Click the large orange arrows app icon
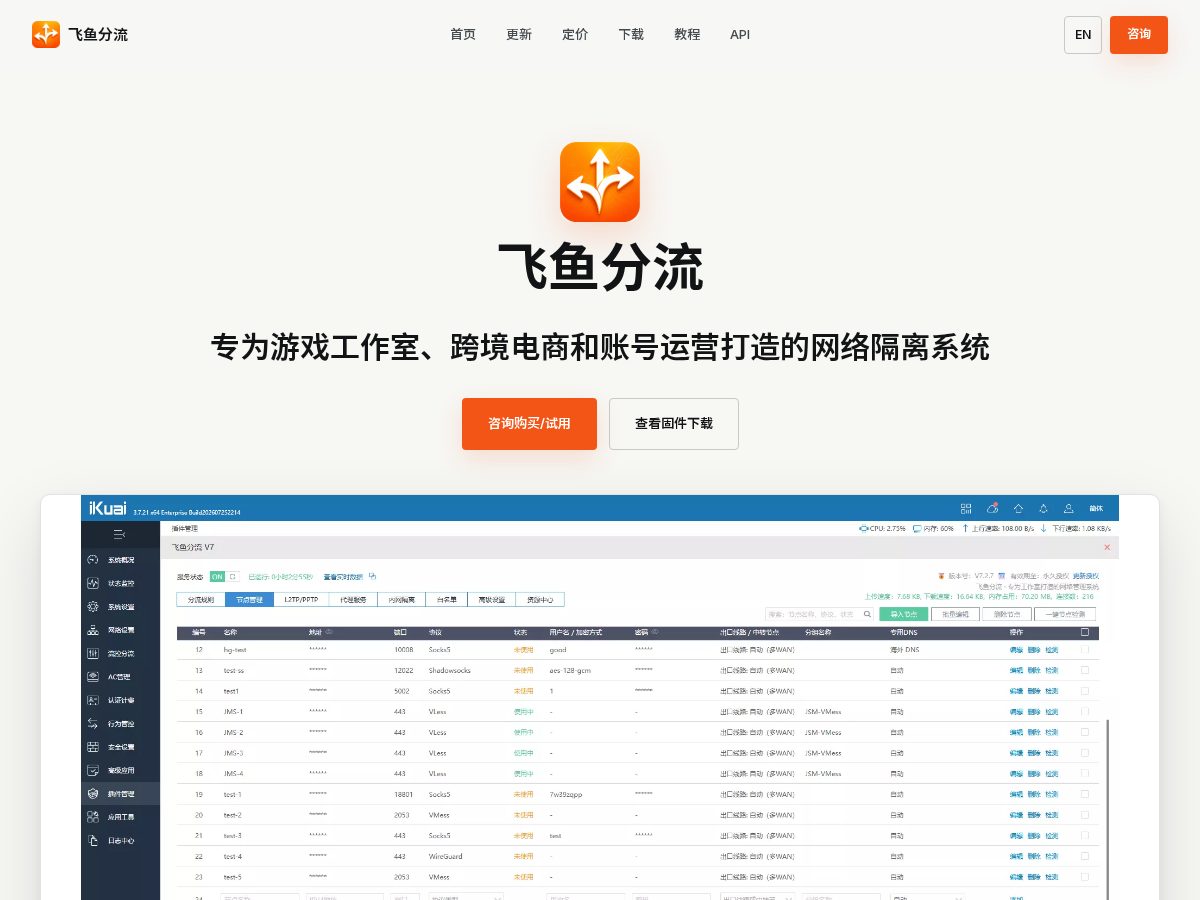1200x900 pixels. click(x=600, y=182)
